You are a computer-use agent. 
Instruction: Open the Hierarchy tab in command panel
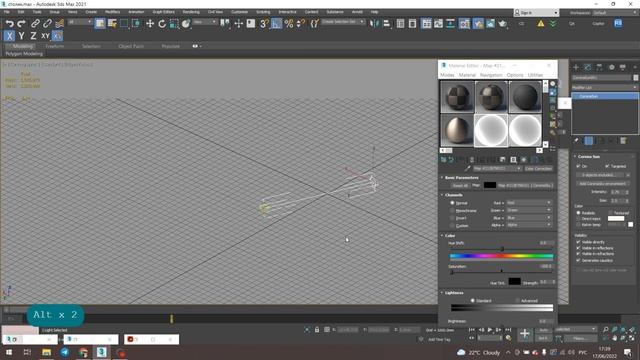pyautogui.click(x=599, y=67)
